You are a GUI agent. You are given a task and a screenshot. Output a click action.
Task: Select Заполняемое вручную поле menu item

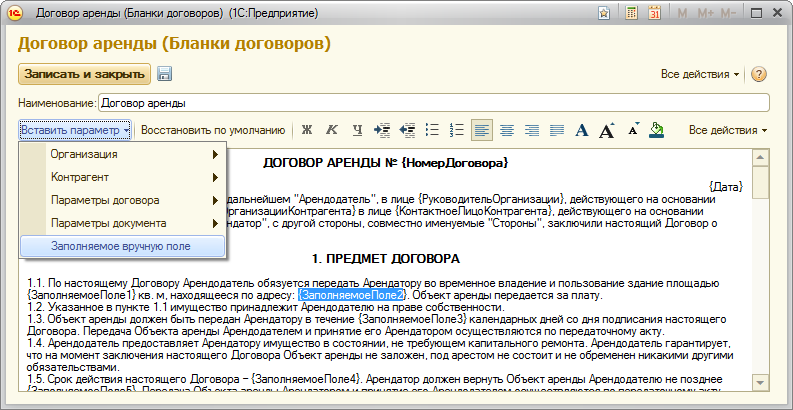click(120, 246)
